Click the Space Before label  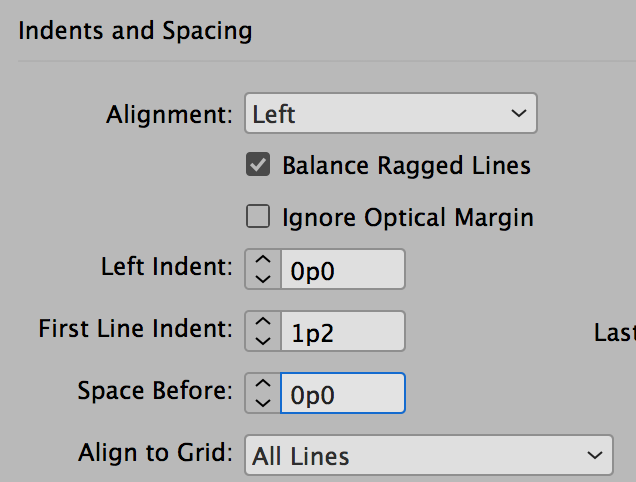click(154, 391)
